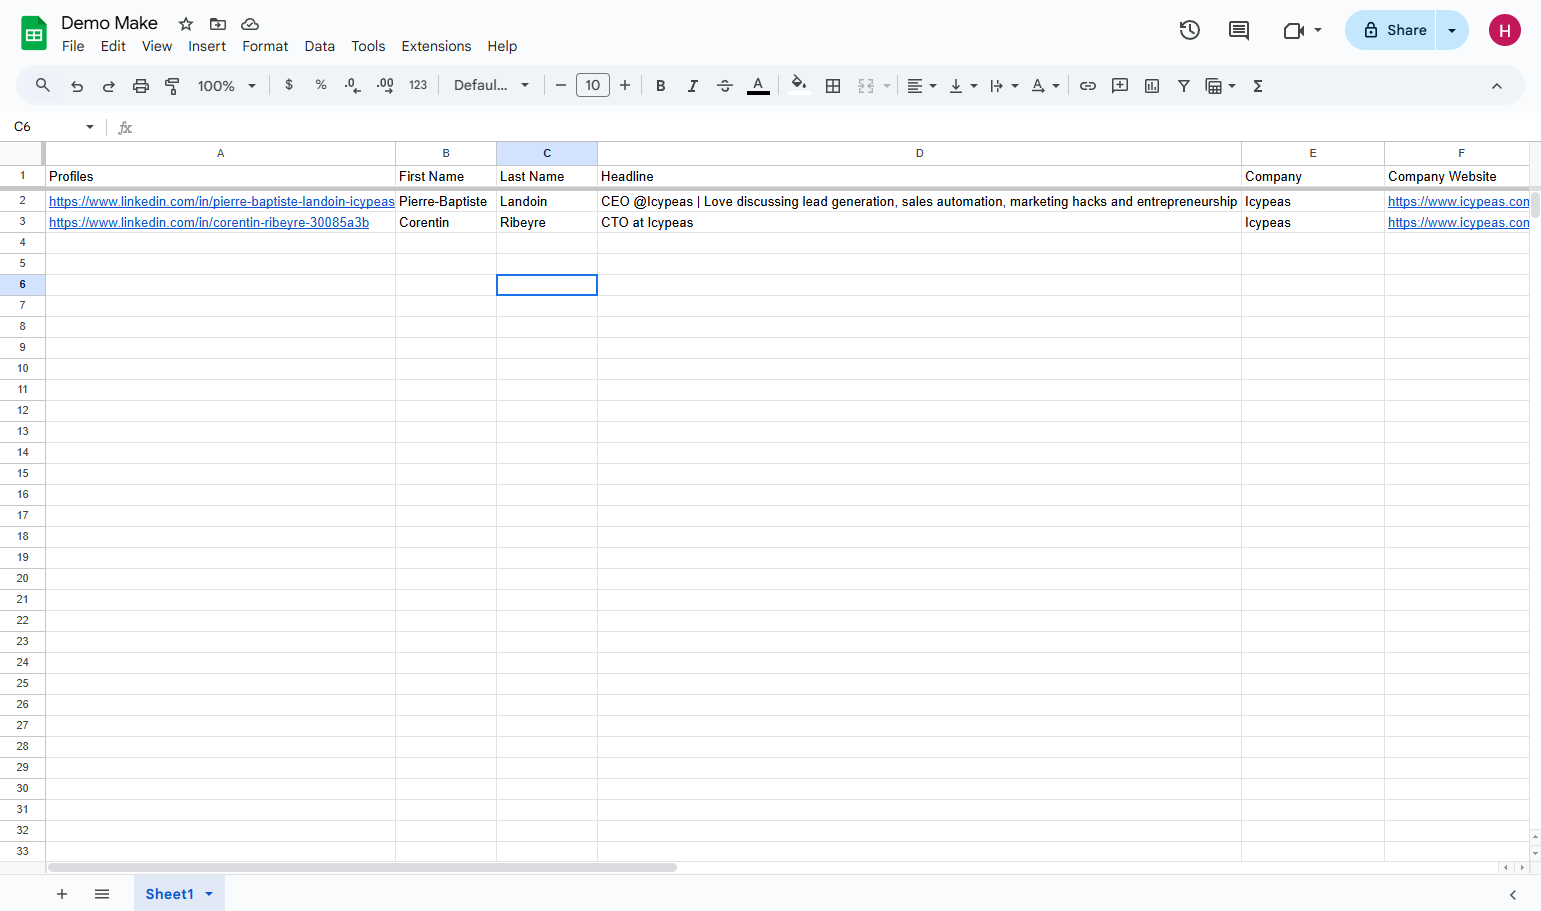Open the zoom 100% dropdown

227,86
